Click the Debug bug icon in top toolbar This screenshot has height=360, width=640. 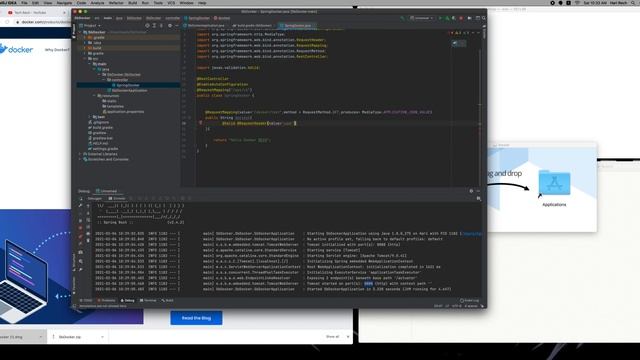447,18
